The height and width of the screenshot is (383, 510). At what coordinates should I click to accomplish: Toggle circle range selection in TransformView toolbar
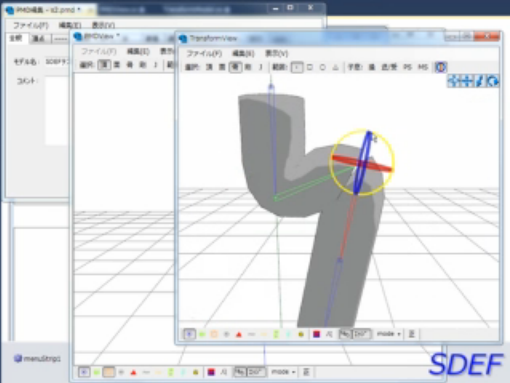click(322, 67)
